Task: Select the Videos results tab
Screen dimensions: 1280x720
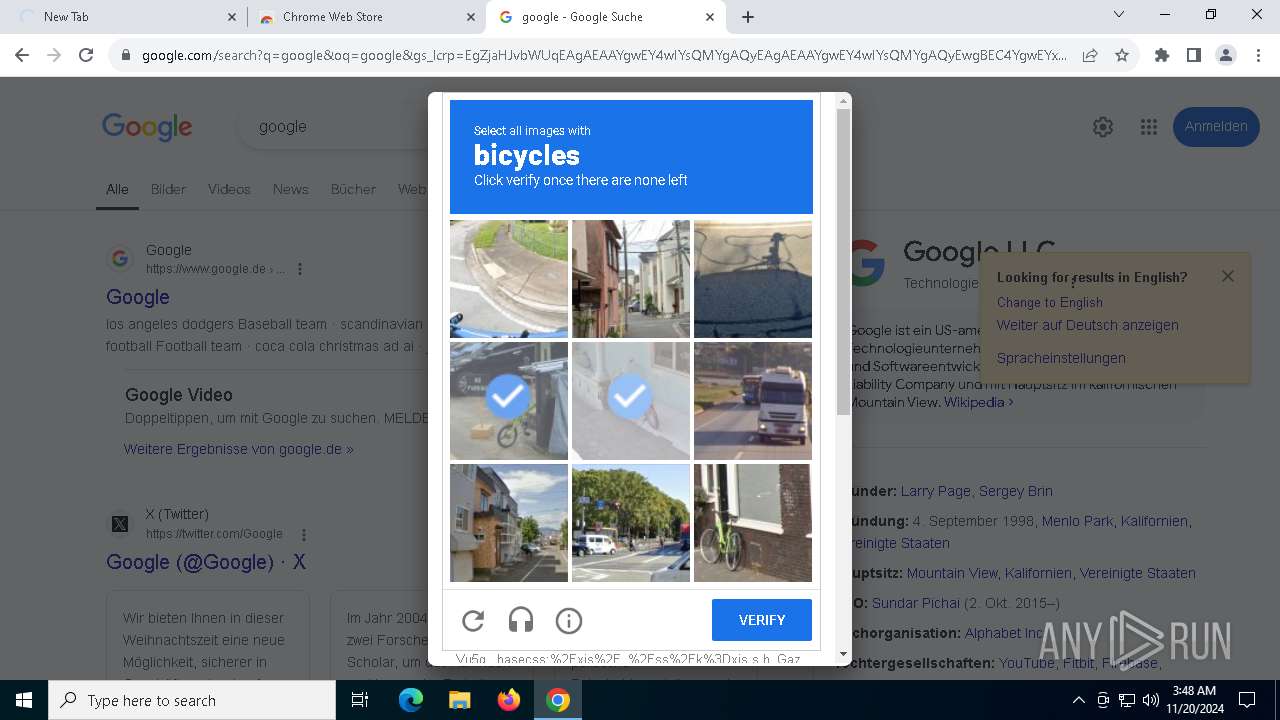Action: pos(229,189)
